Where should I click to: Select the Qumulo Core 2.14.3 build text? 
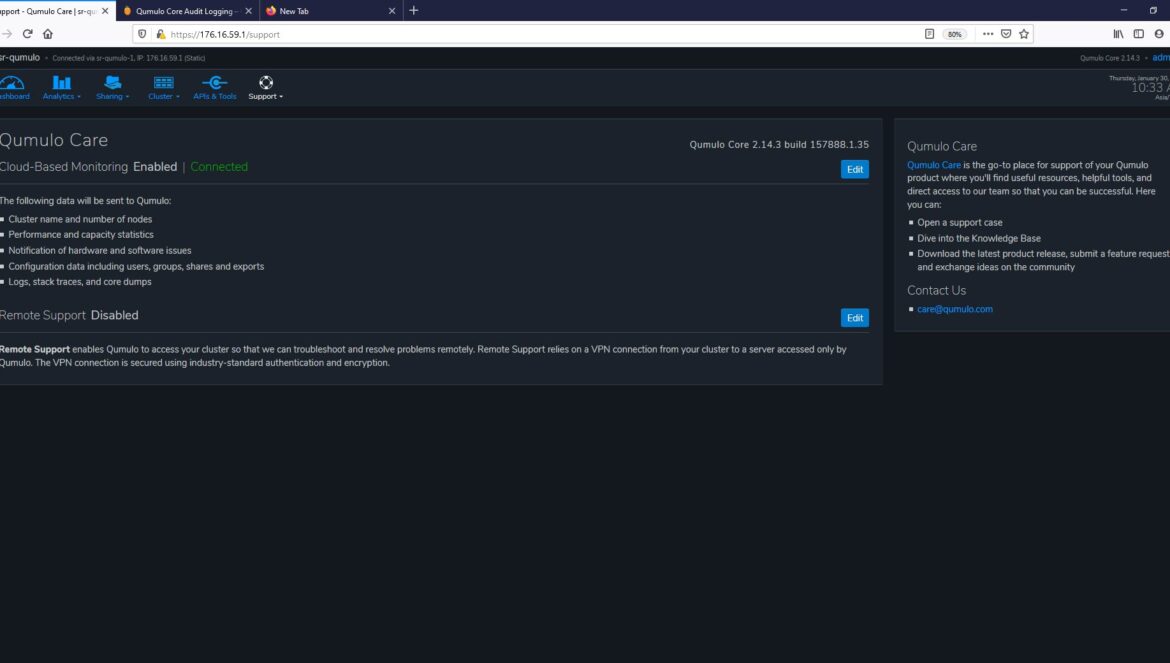[x=779, y=145]
